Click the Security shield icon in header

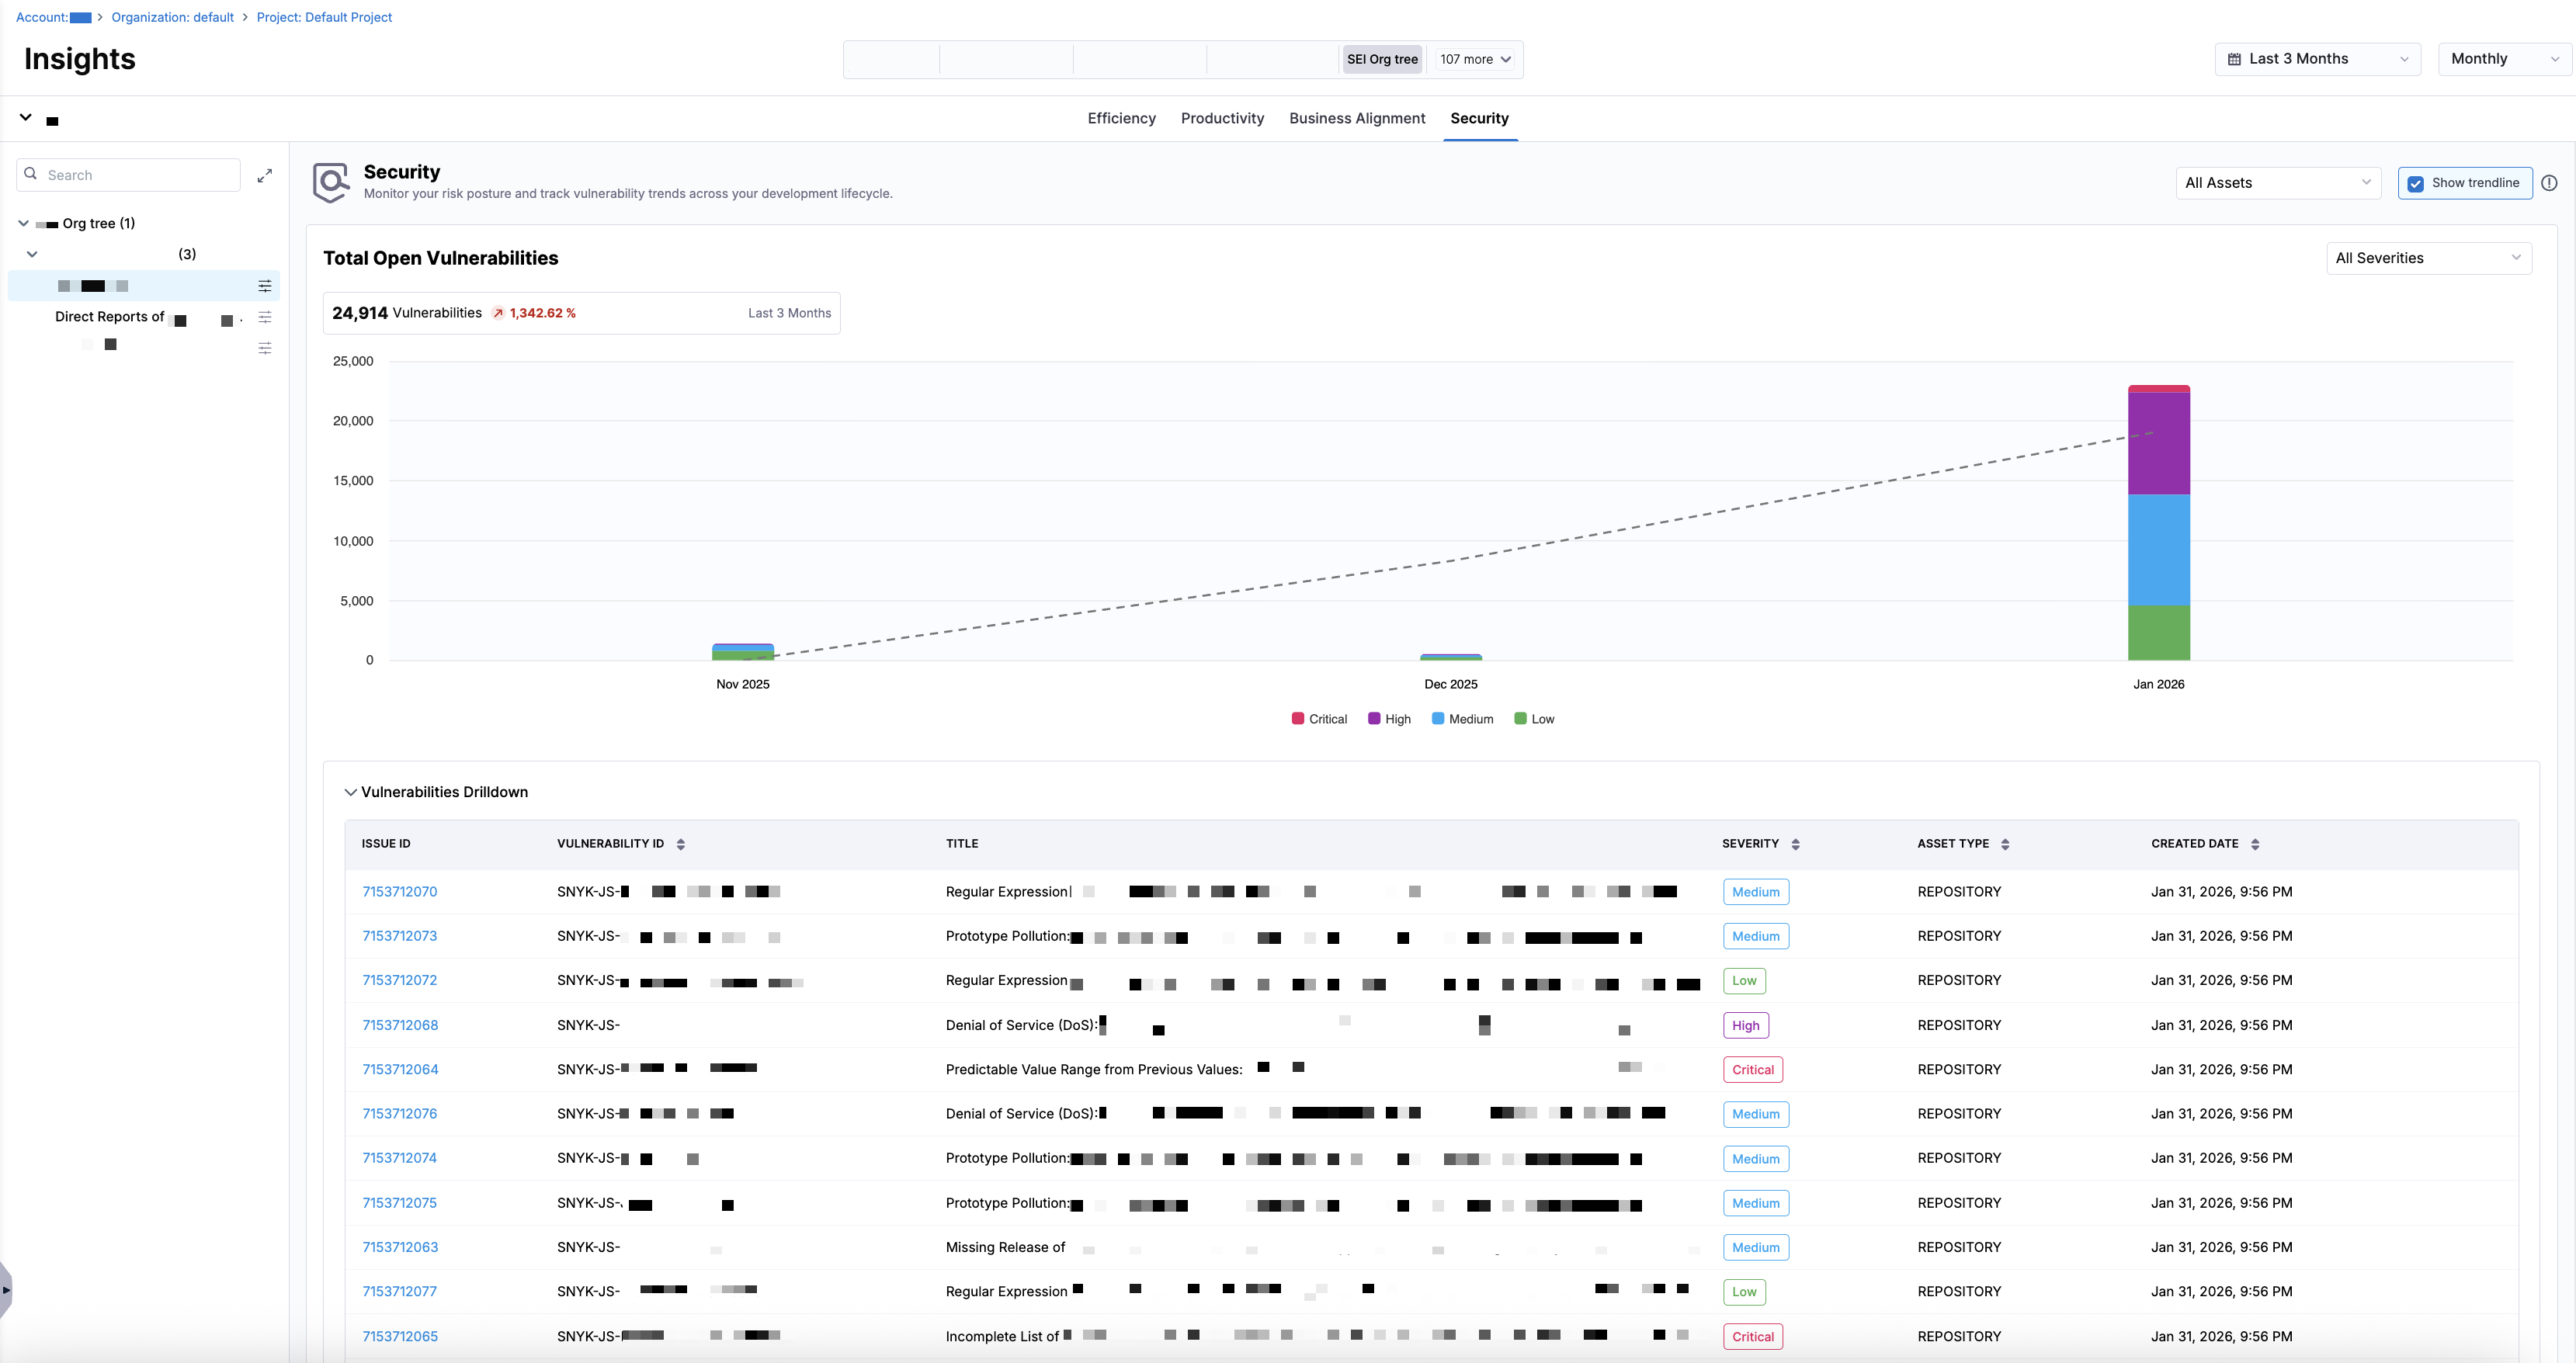coord(331,183)
